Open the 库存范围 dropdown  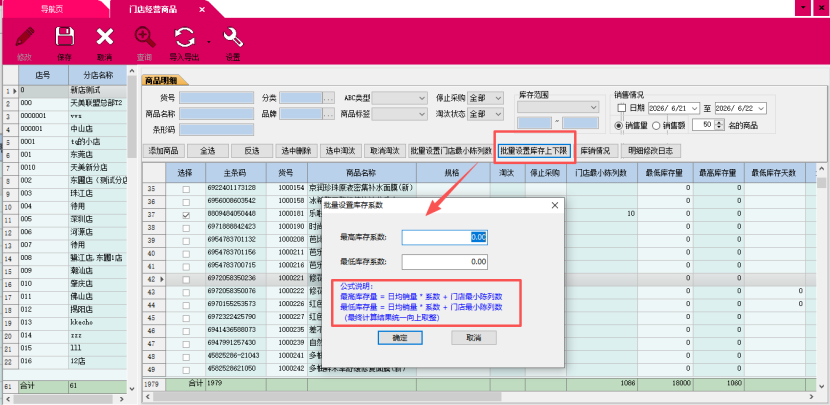click(593, 107)
